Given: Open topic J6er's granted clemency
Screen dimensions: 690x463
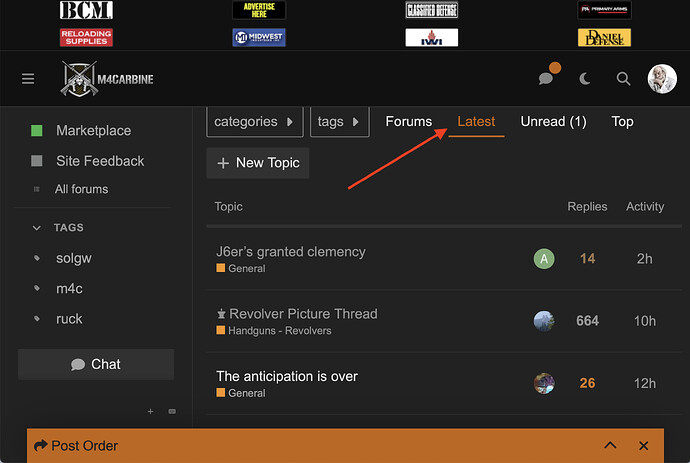Looking at the screenshot, I should (x=290, y=252).
